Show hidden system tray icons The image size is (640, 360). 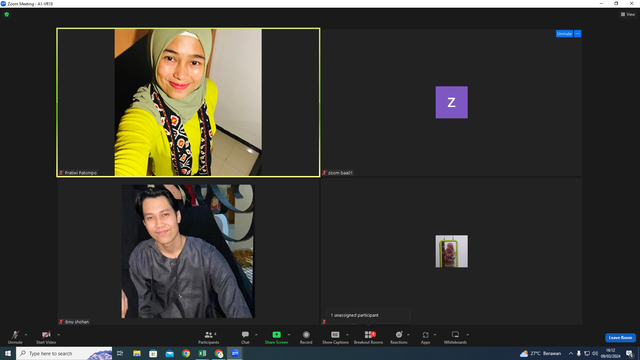click(x=571, y=353)
